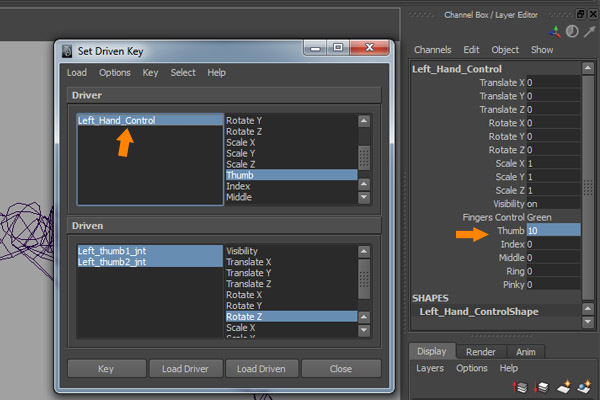Click move layer up icon

[520, 387]
